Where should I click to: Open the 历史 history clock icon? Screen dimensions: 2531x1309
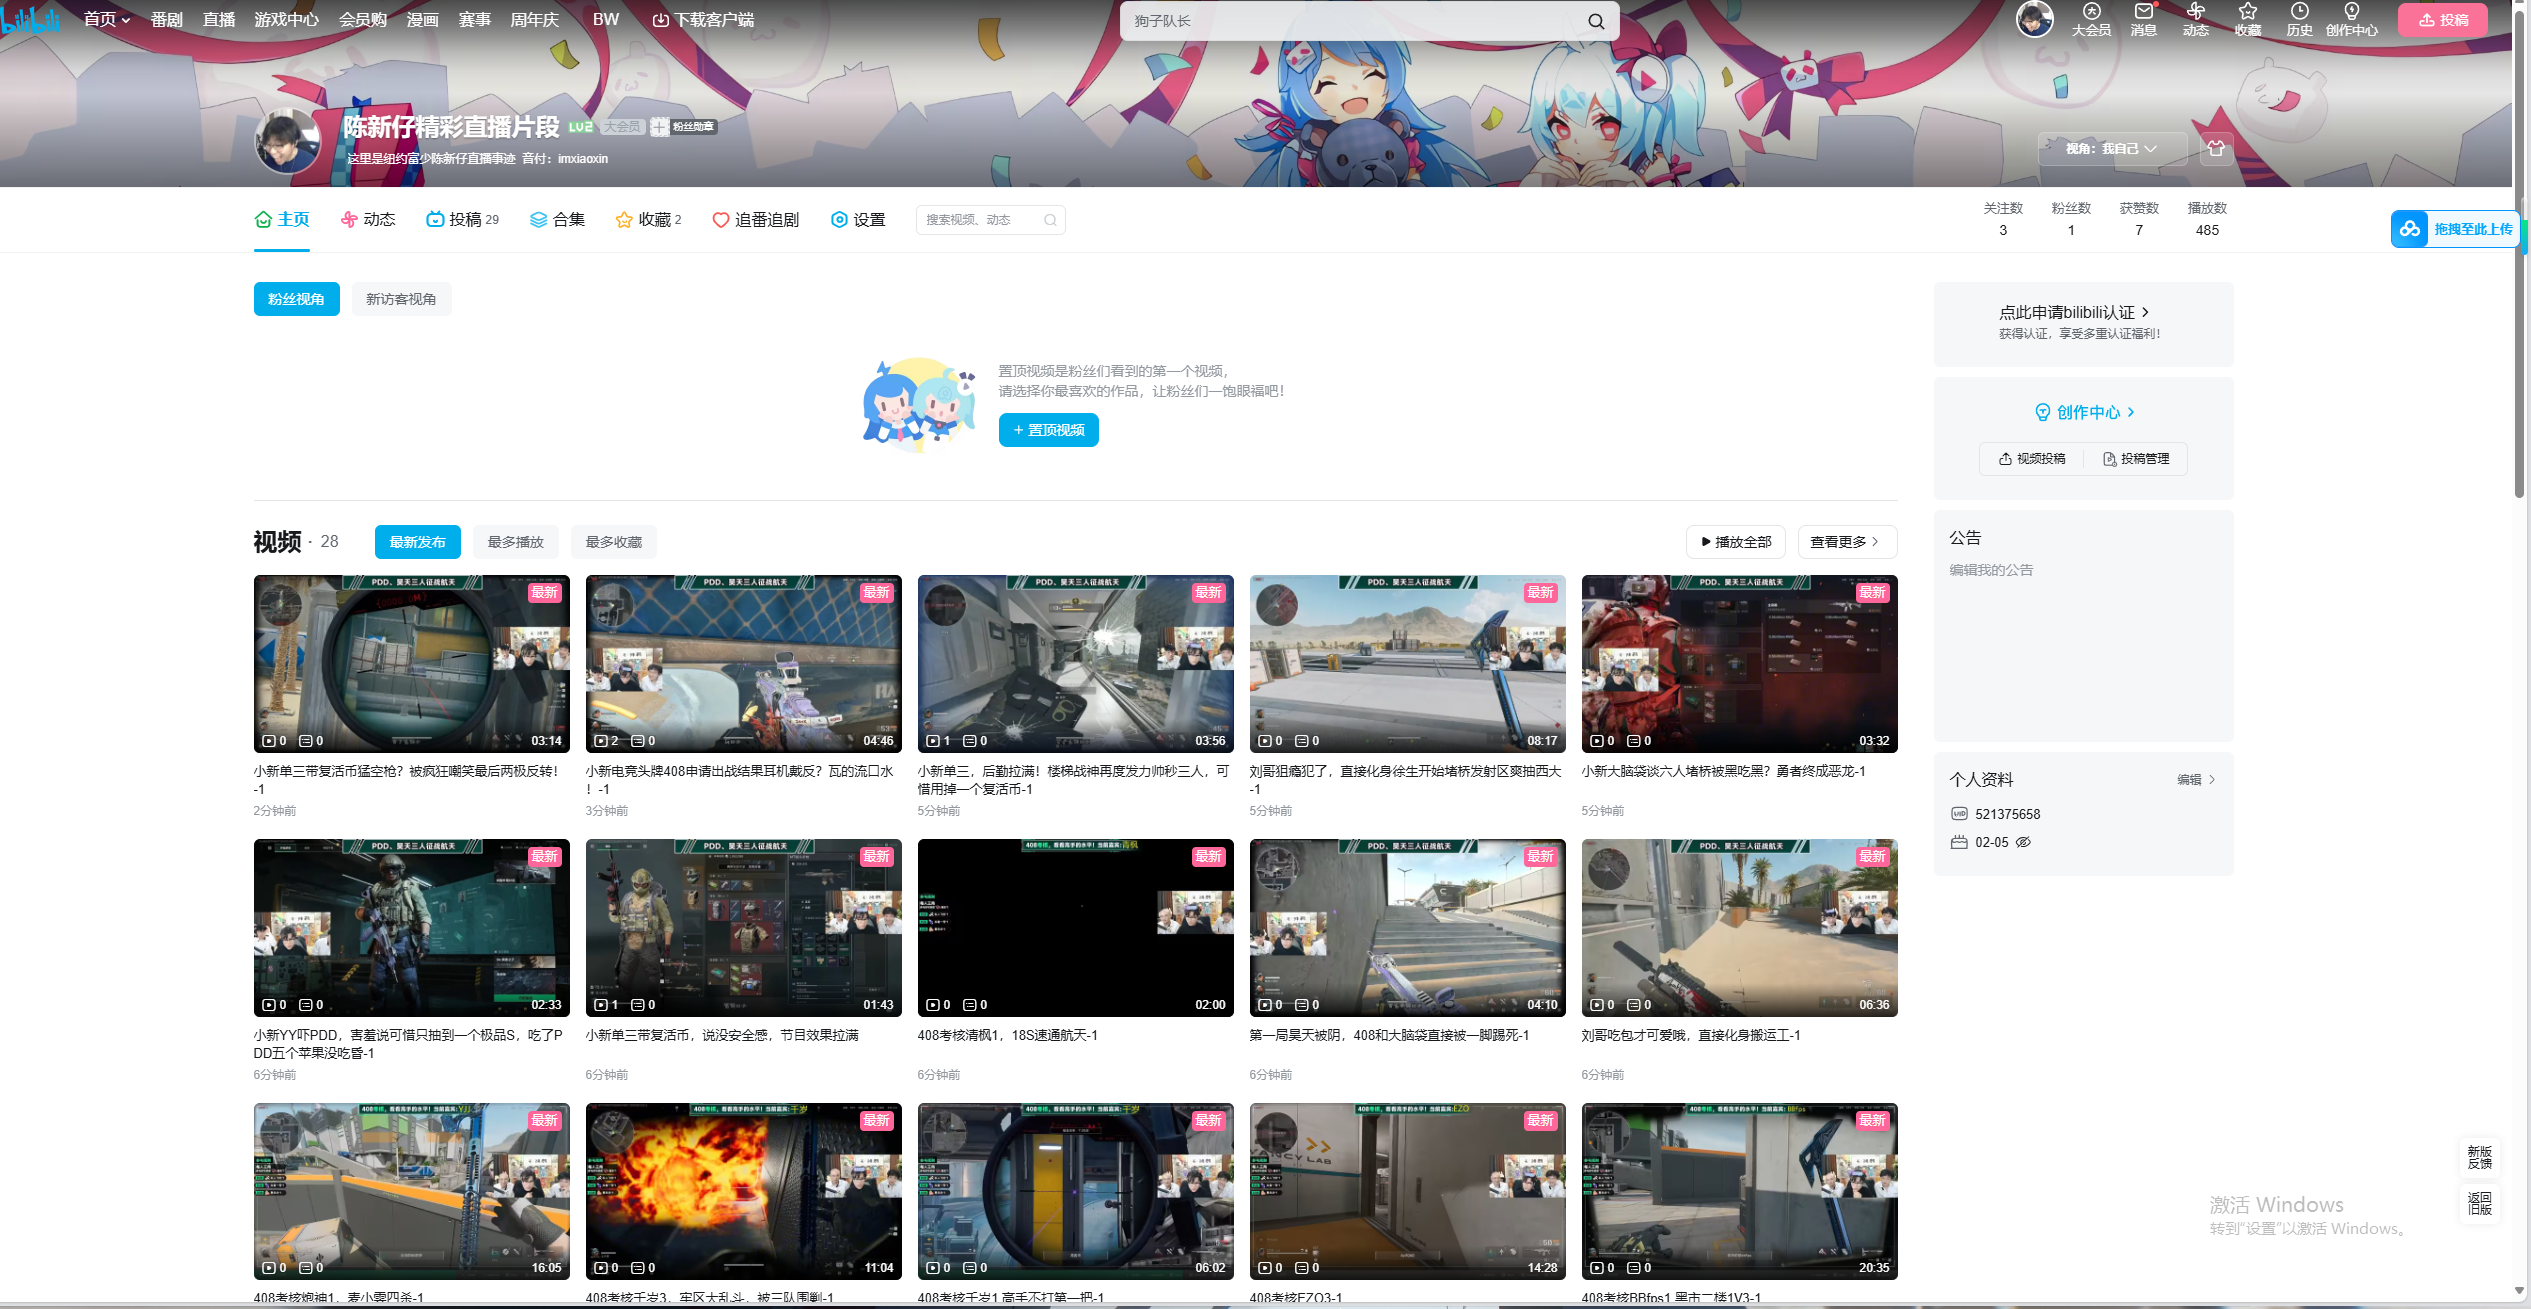[2299, 19]
